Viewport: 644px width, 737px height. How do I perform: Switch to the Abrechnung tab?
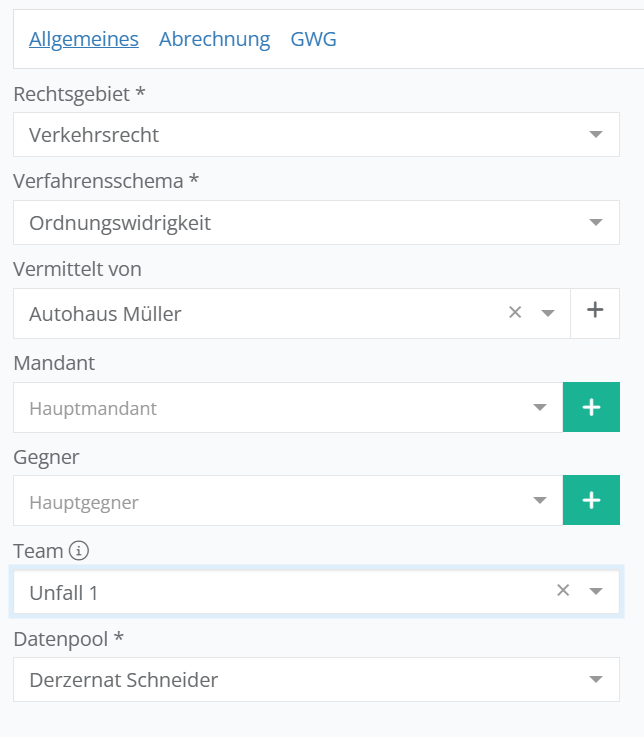(214, 39)
